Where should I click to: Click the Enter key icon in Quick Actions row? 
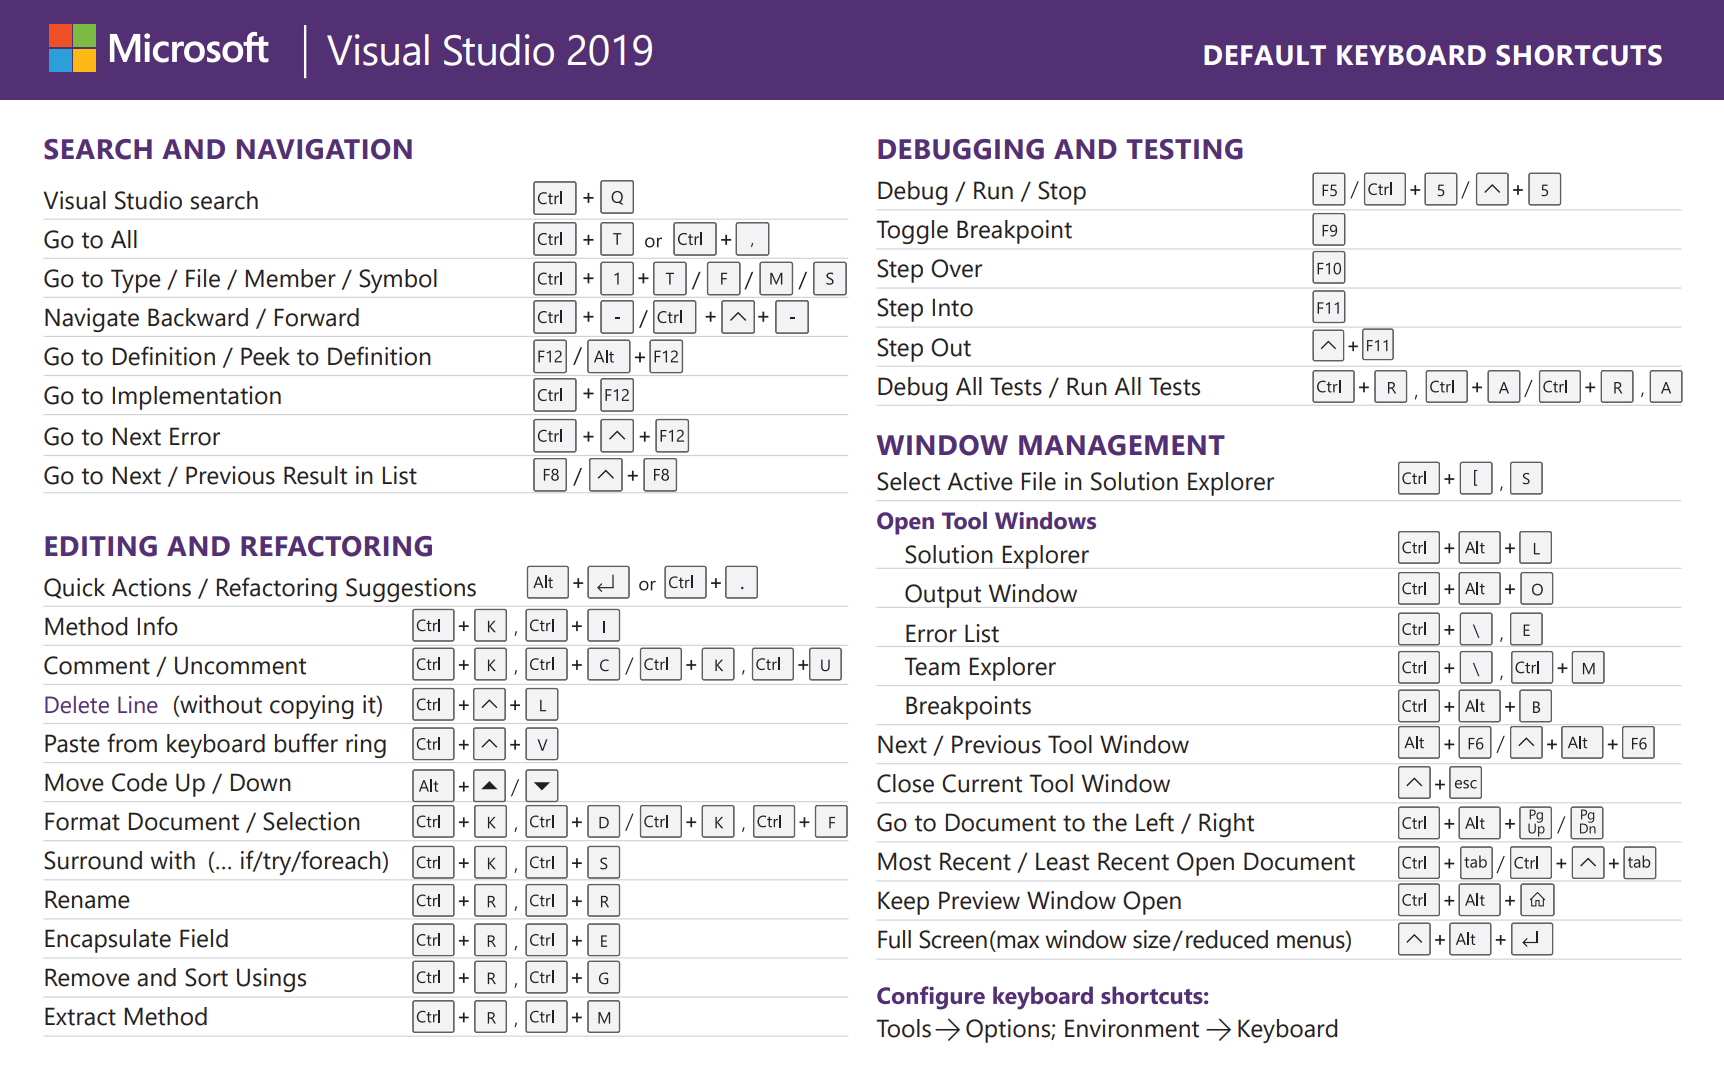608,583
